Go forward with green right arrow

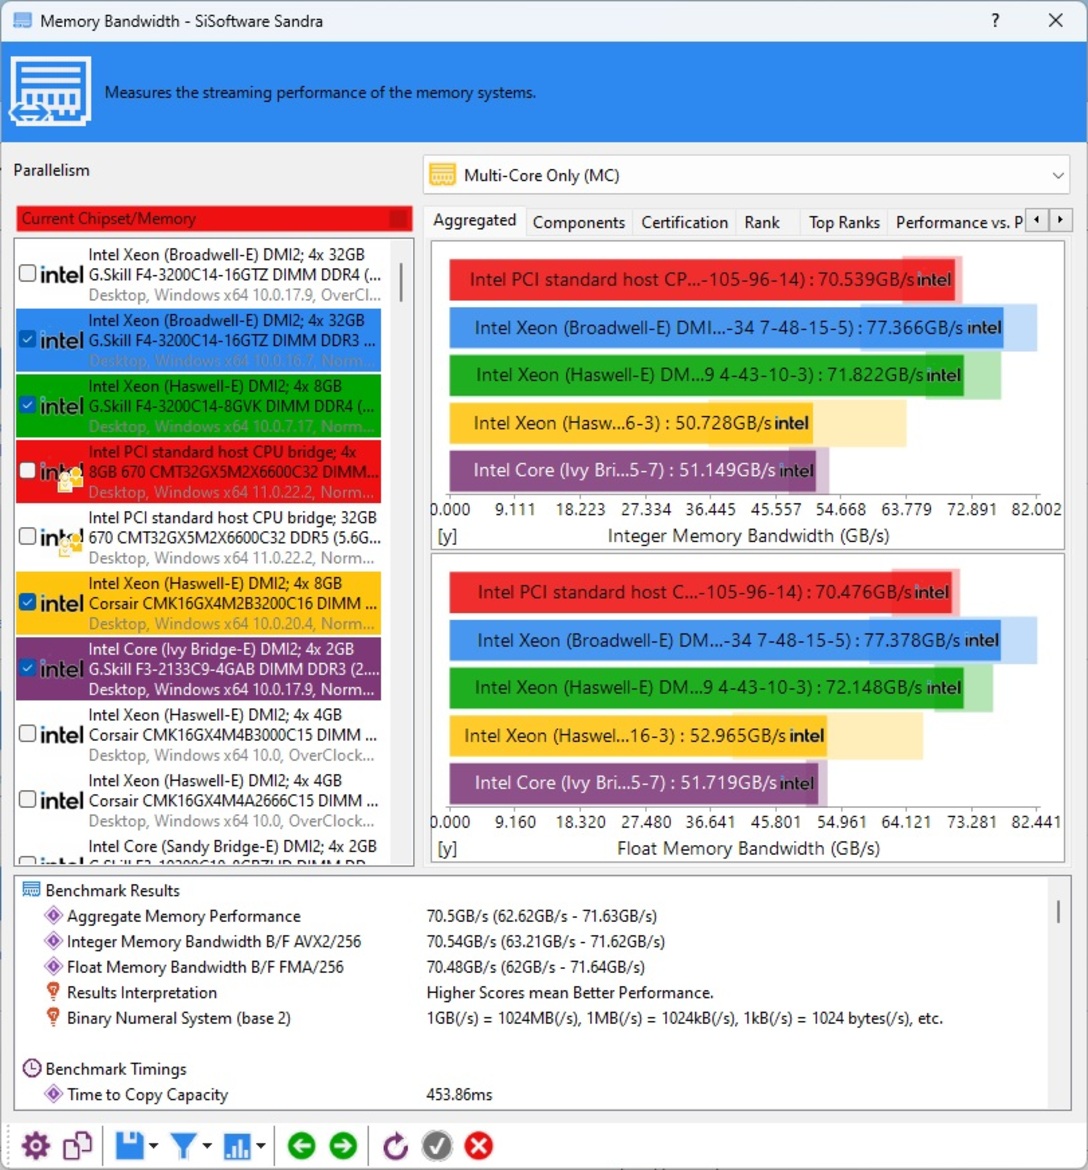coord(343,1145)
